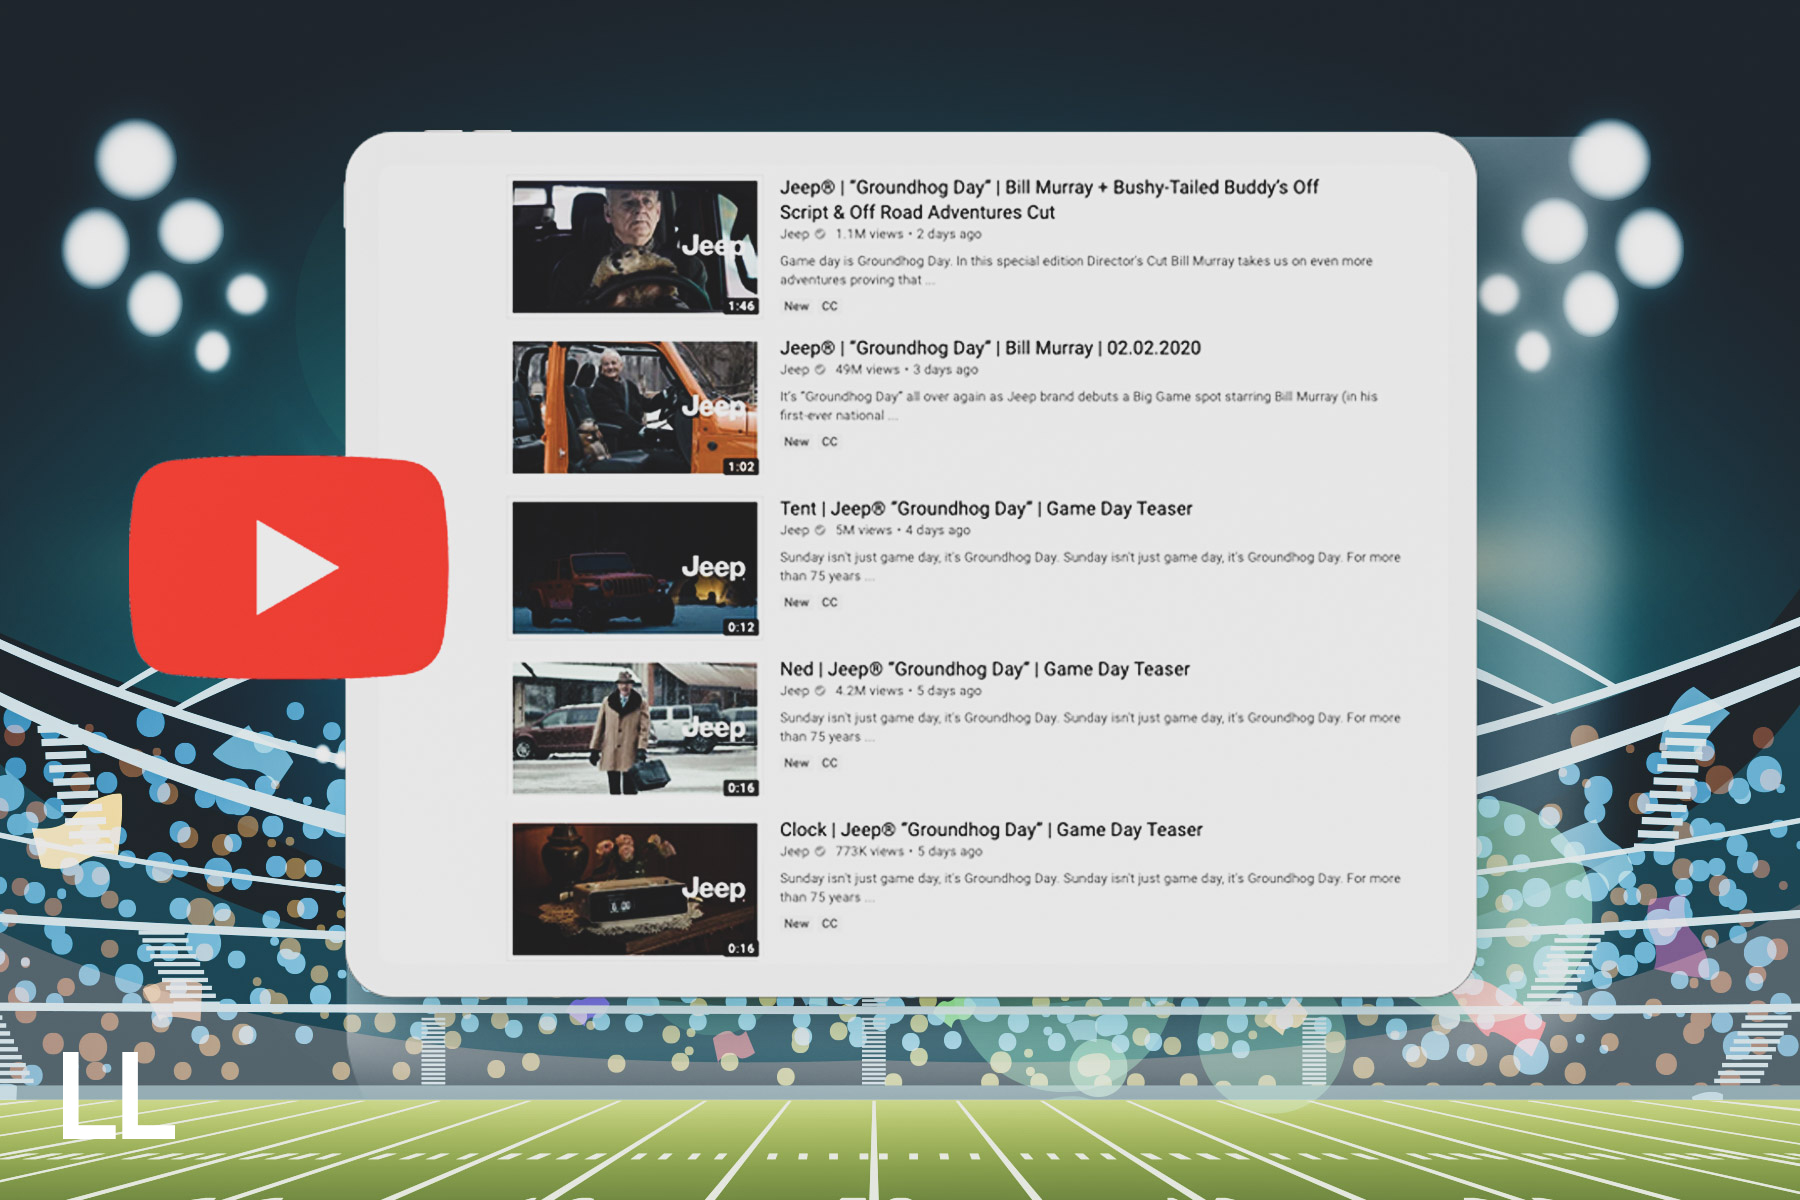
Task: Click the Tent teaser description text
Action: tap(1090, 566)
